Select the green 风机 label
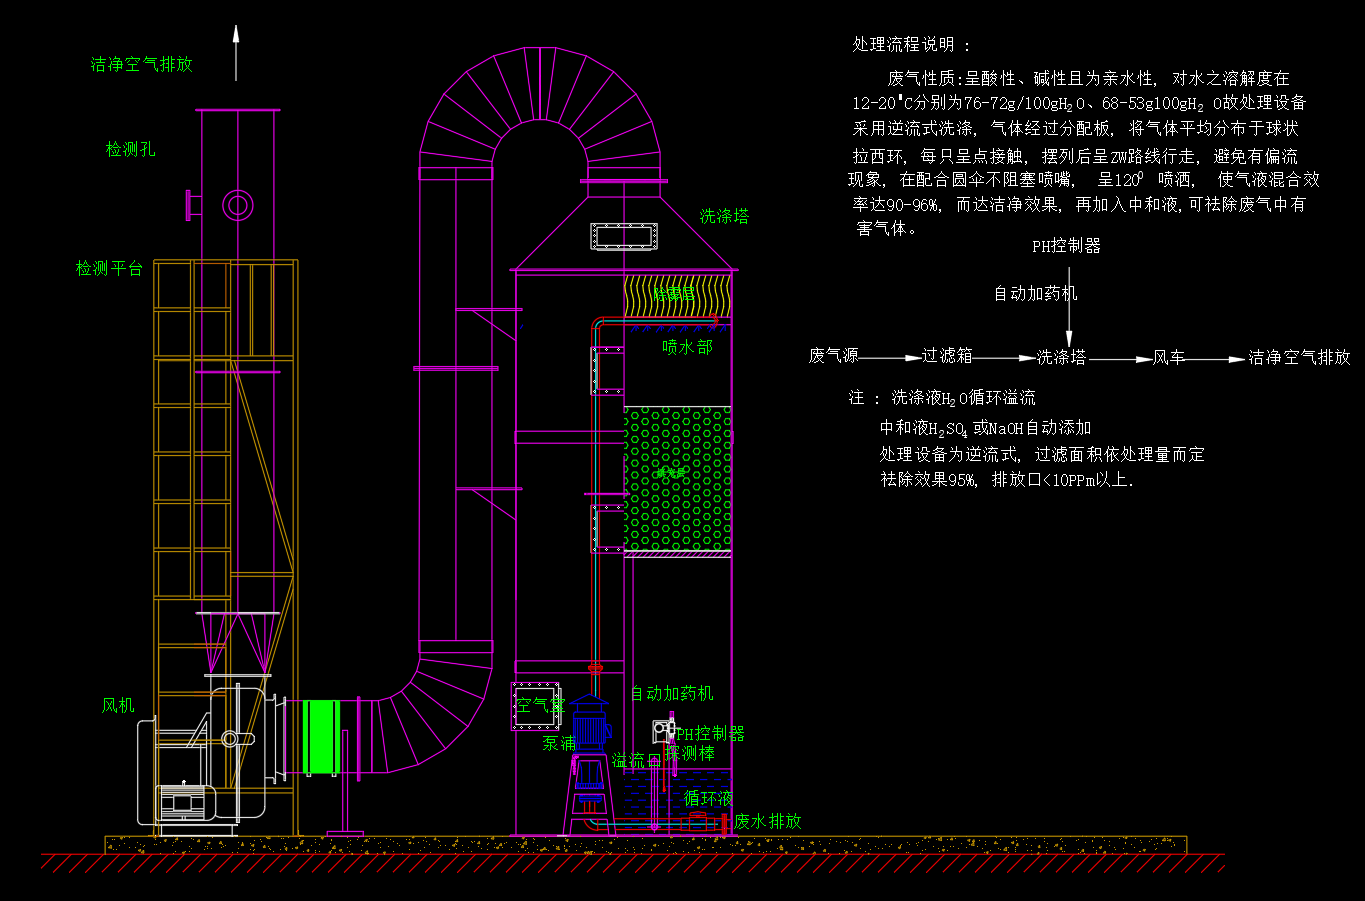 point(117,705)
